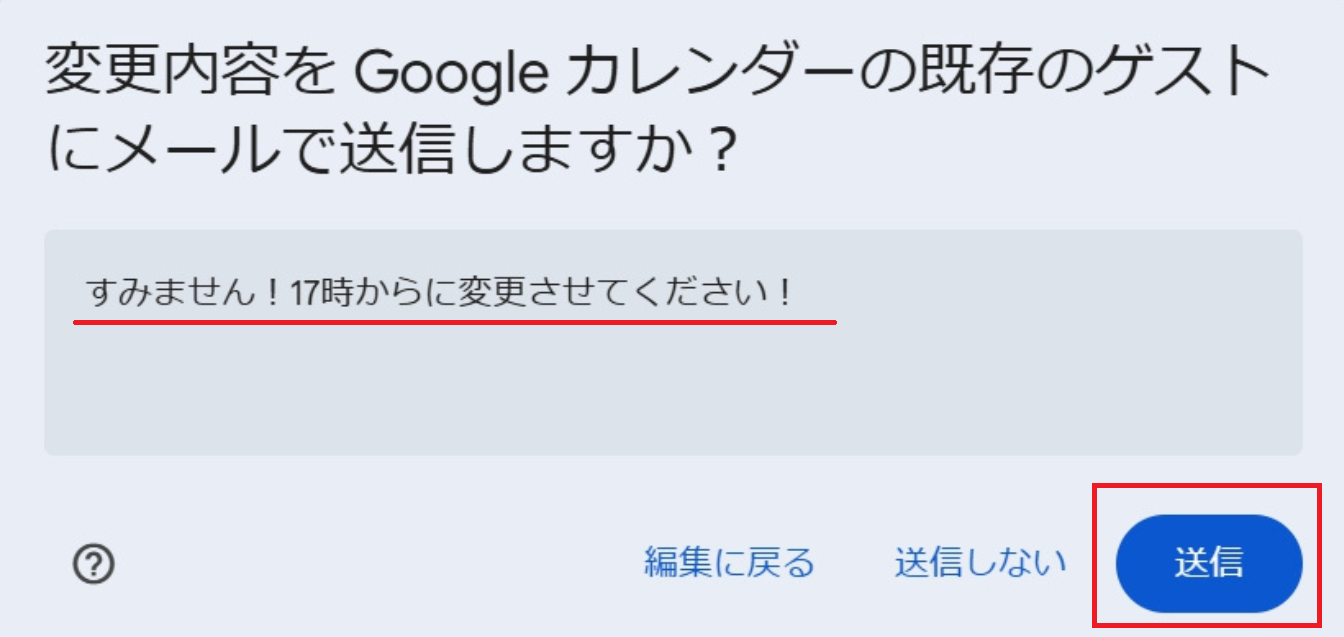
Task: Click the dialog heading about Google カレンダー guests
Action: pyautogui.click(x=657, y=73)
